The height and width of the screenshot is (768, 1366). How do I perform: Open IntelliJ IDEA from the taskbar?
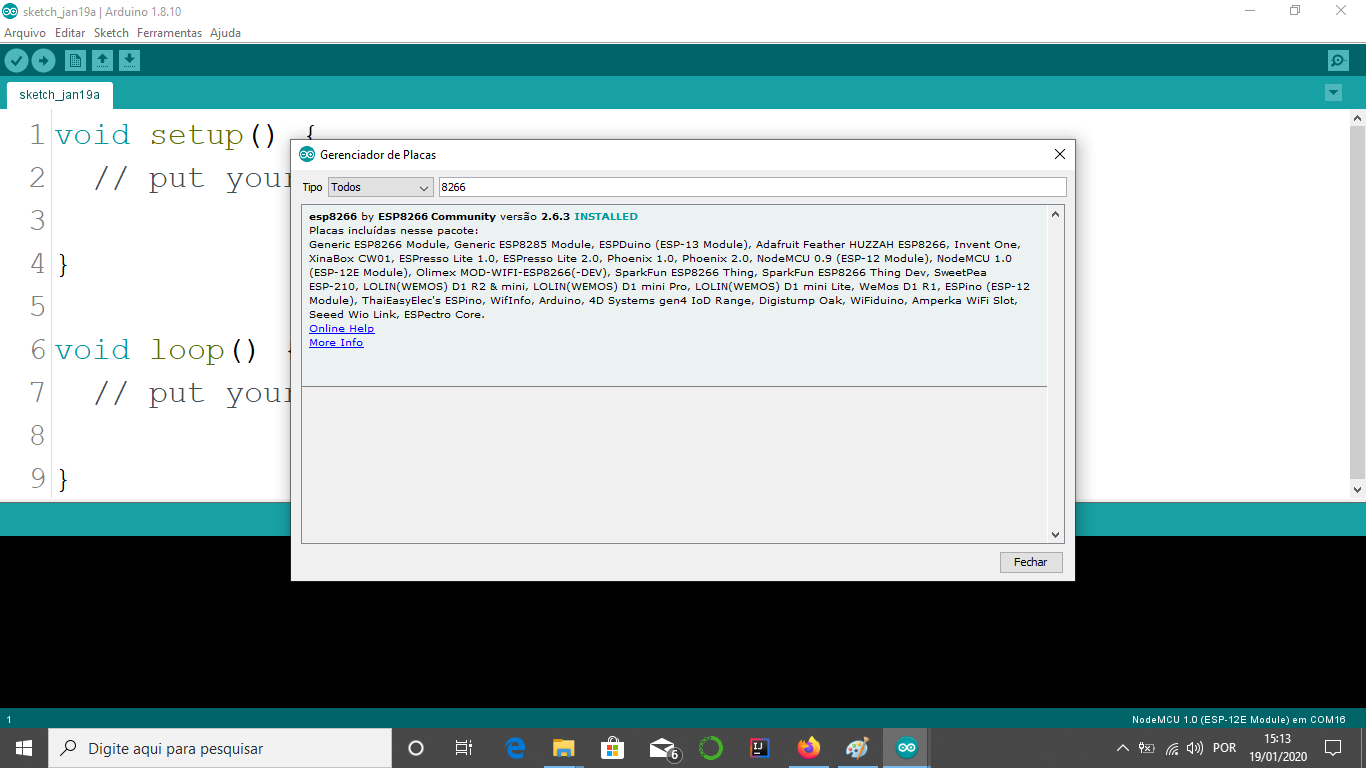[760, 748]
